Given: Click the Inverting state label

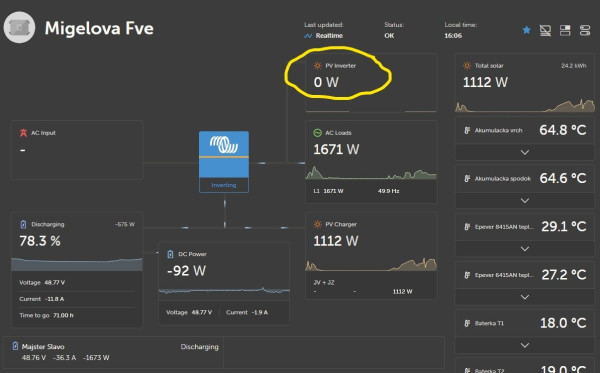Looking at the screenshot, I should 224,185.
